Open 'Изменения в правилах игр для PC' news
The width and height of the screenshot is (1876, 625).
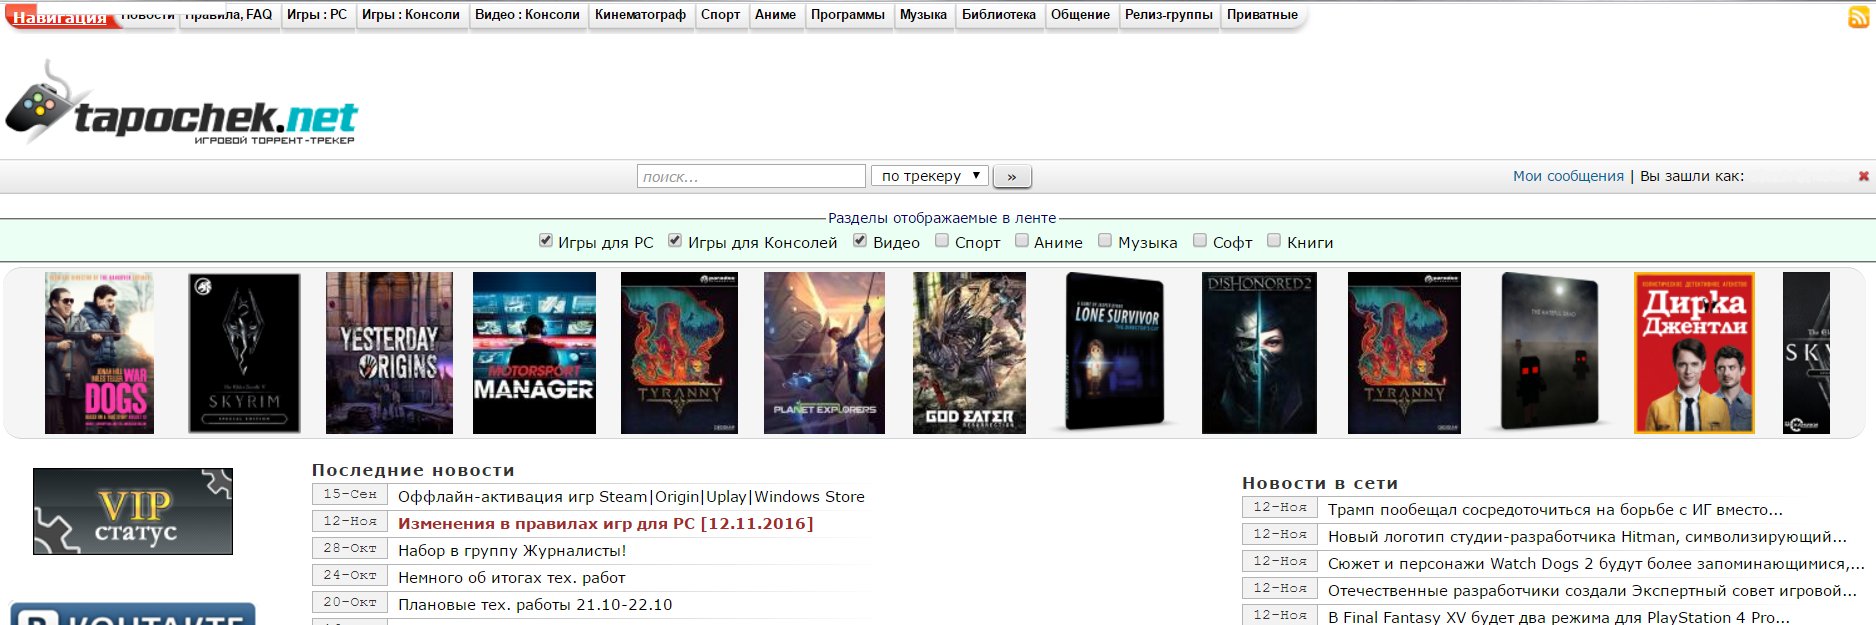coord(605,524)
